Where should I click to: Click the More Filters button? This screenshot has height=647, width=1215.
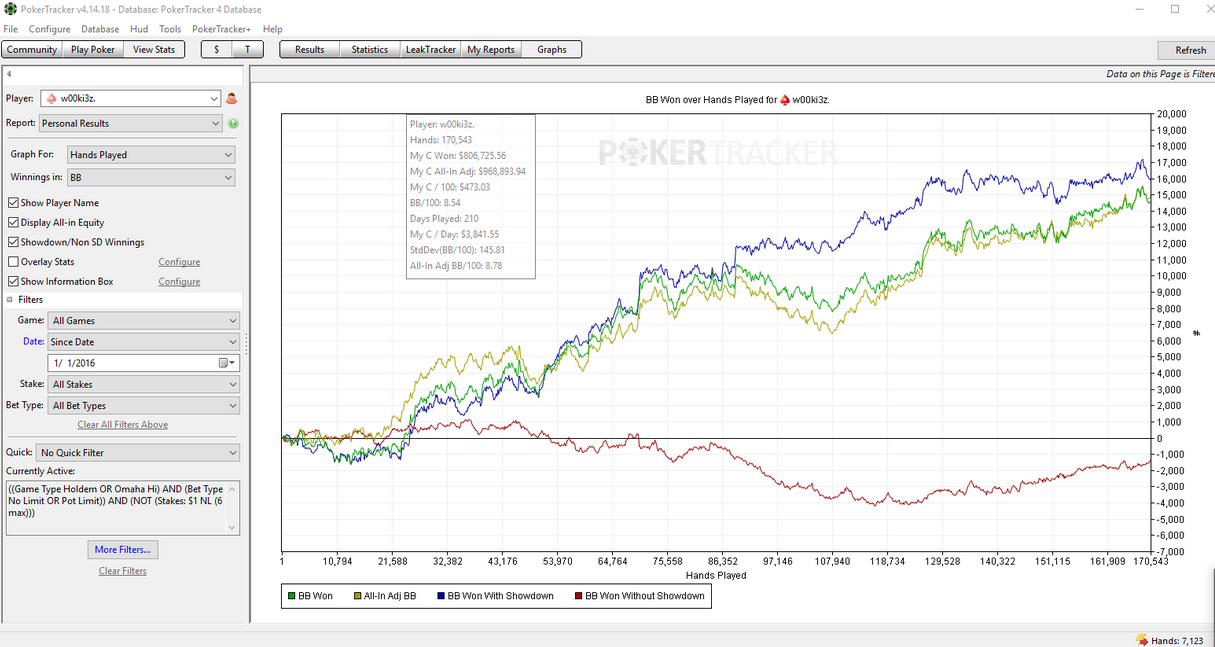[123, 550]
